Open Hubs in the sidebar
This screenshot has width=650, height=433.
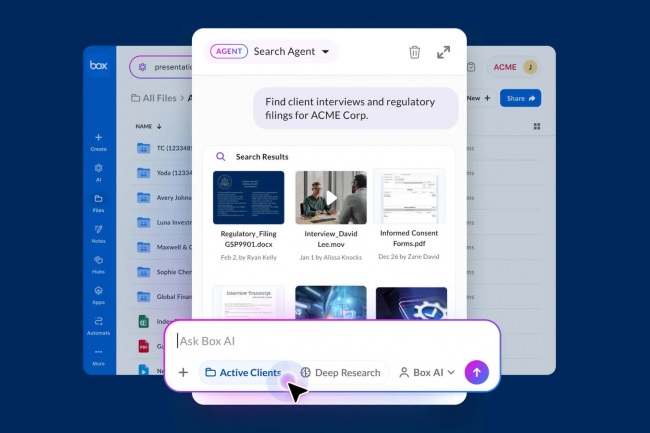(x=98, y=264)
